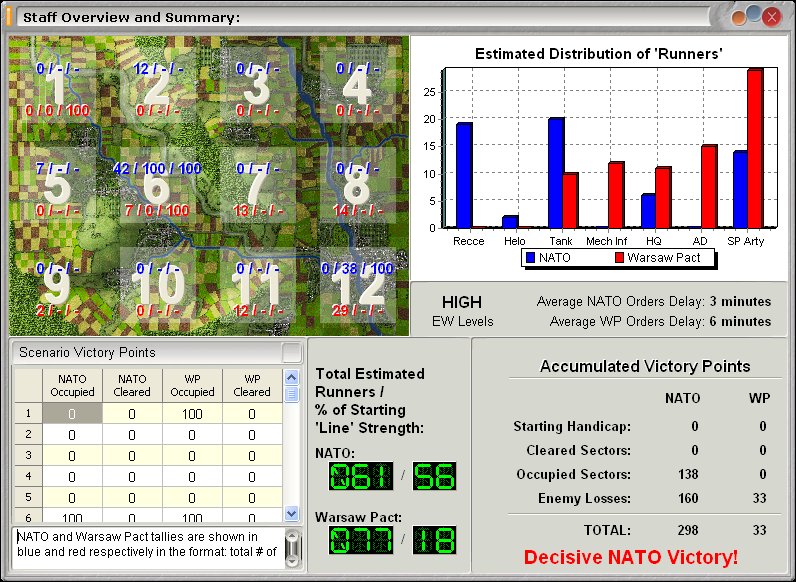Click the red Warsaw Pact SP Arty bar
The height and width of the screenshot is (582, 796).
tap(755, 148)
